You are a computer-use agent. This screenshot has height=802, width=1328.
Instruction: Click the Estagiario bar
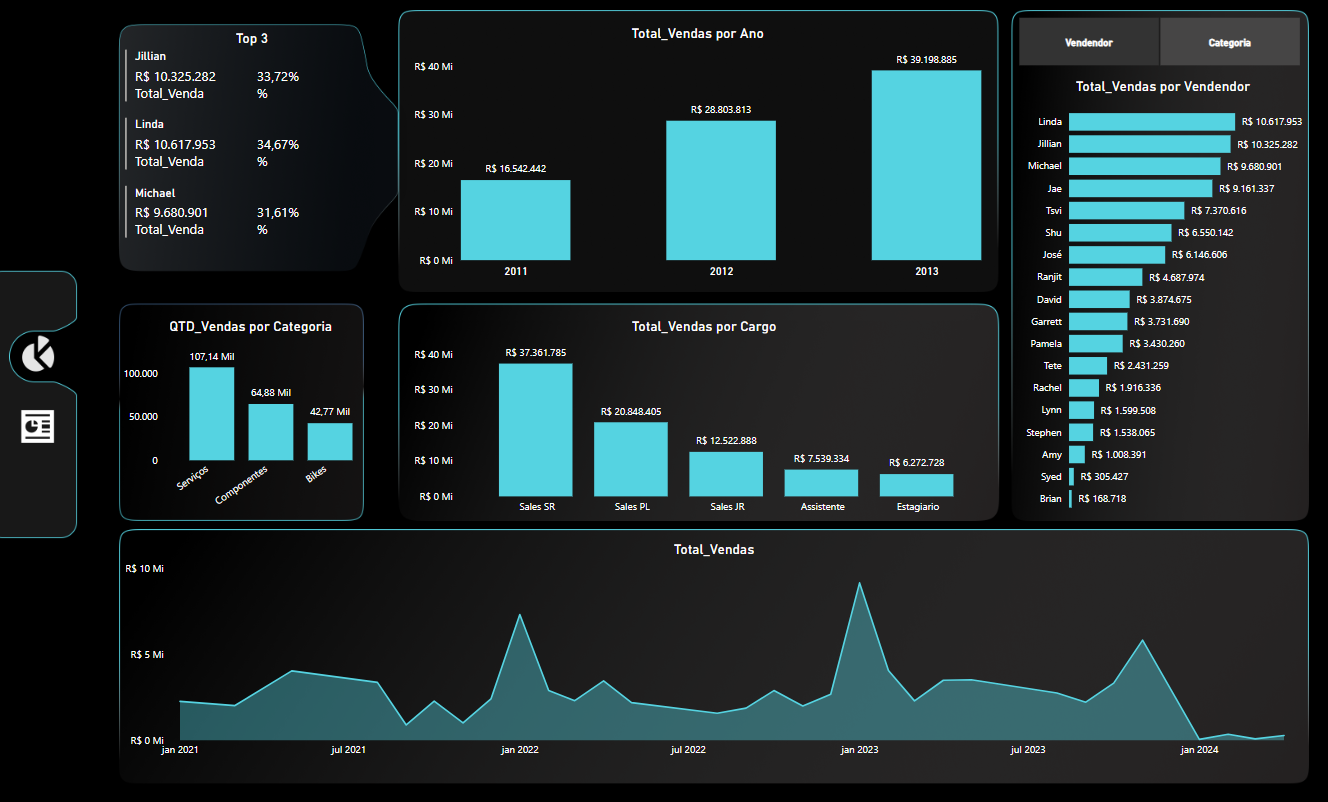pos(917,485)
